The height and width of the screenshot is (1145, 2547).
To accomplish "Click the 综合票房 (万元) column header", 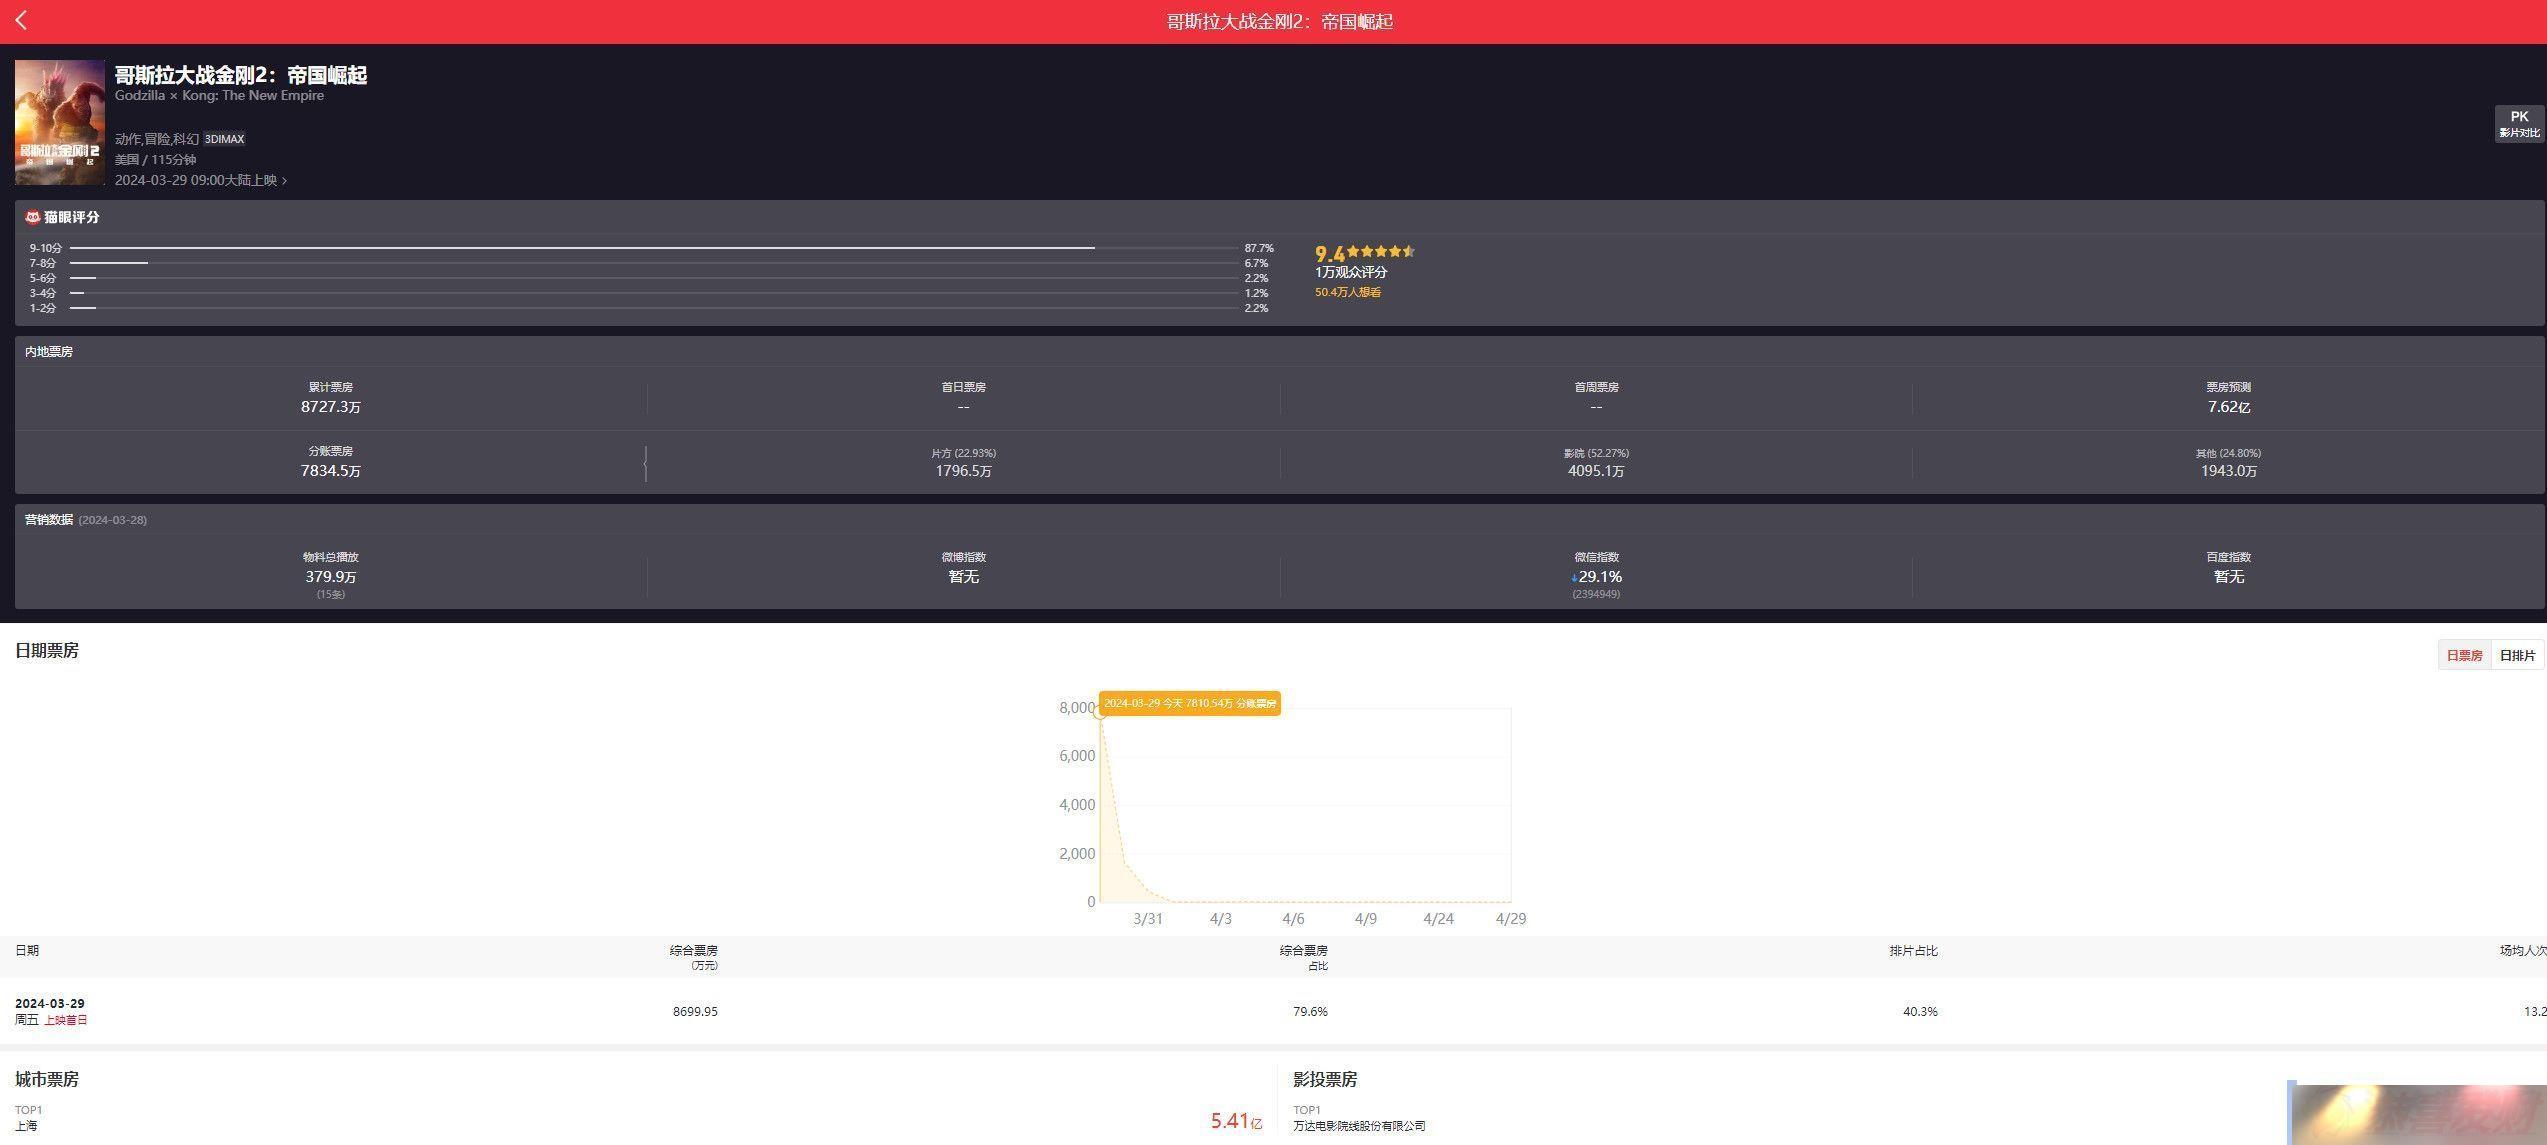I will 694,958.
